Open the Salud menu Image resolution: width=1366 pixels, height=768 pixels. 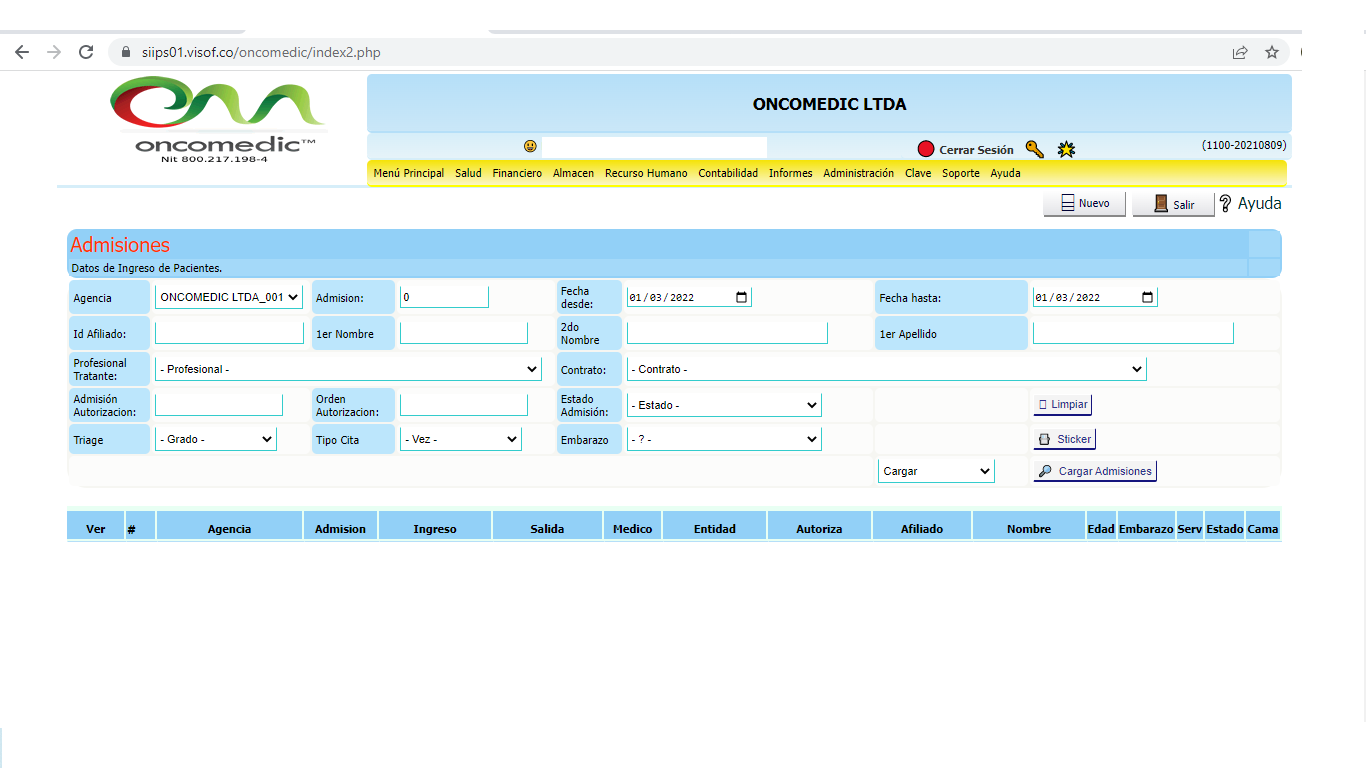(468, 173)
